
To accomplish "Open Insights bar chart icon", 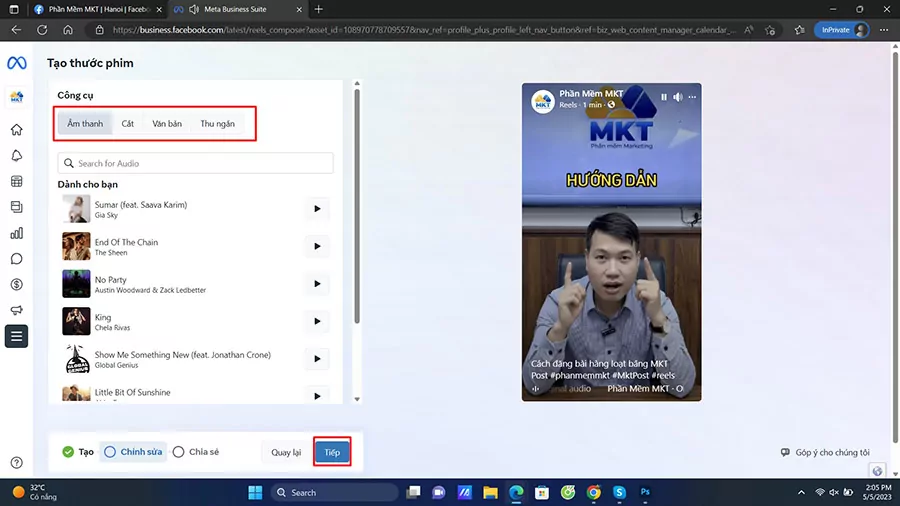I will tap(17, 233).
